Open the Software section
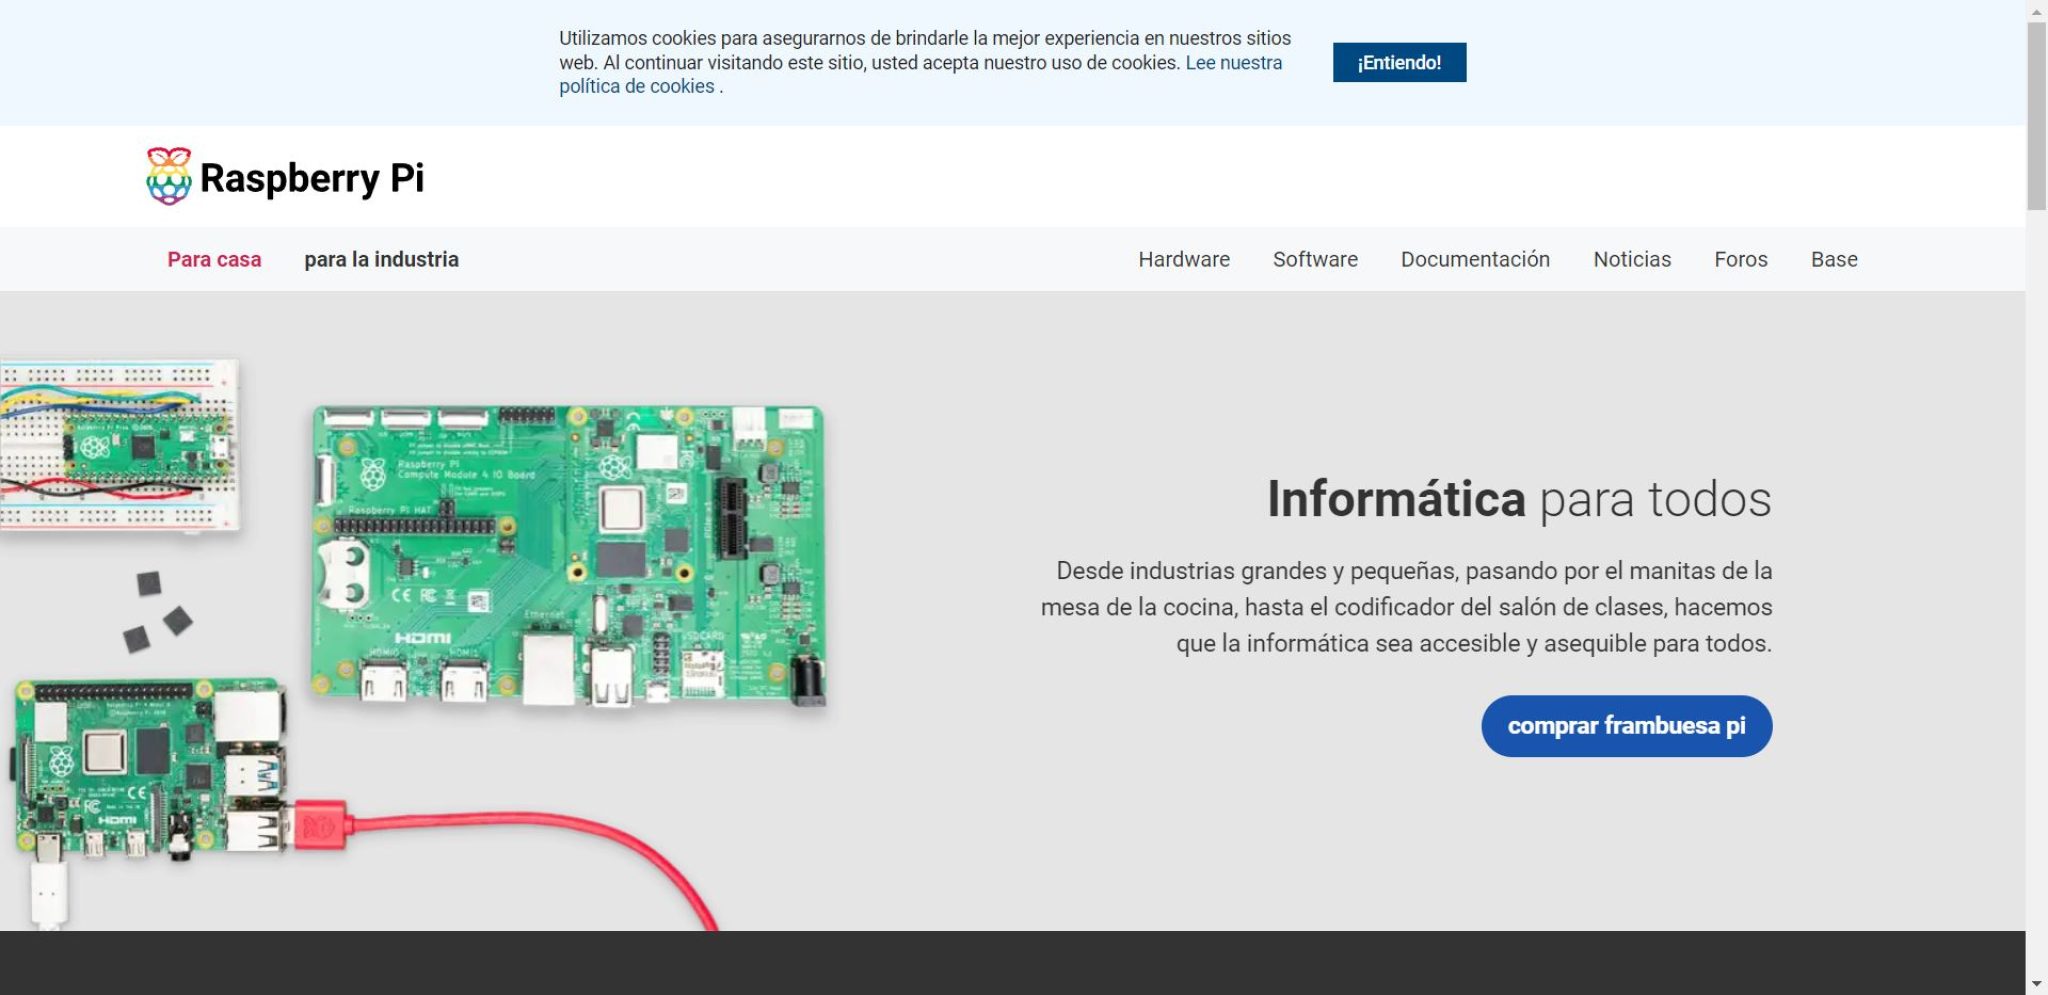Image resolution: width=2048 pixels, height=995 pixels. point(1315,259)
